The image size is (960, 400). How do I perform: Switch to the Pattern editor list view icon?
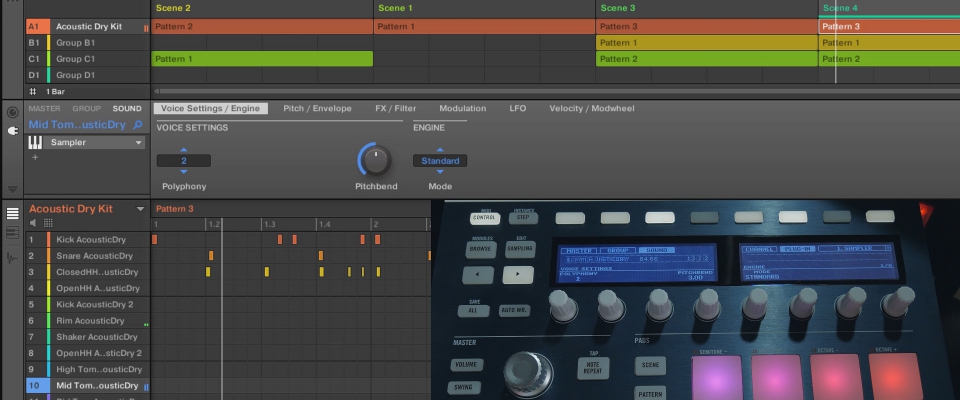point(12,213)
